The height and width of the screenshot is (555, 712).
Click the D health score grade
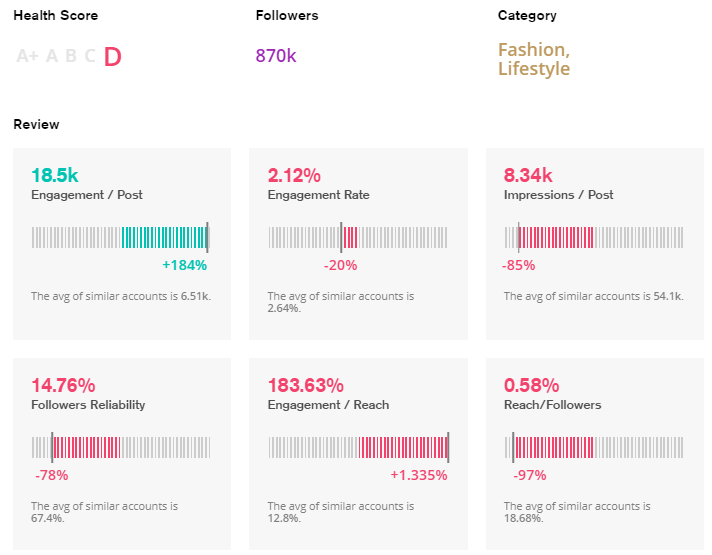[x=112, y=56]
